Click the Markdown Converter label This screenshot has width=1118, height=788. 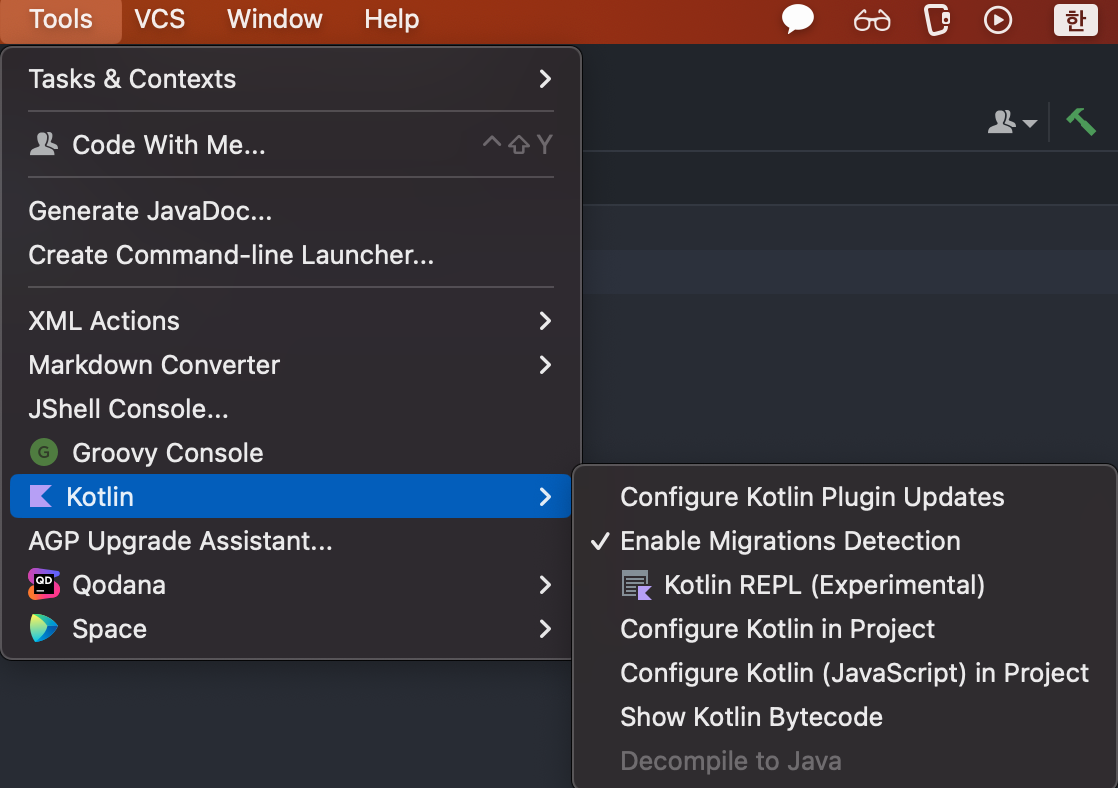(154, 365)
